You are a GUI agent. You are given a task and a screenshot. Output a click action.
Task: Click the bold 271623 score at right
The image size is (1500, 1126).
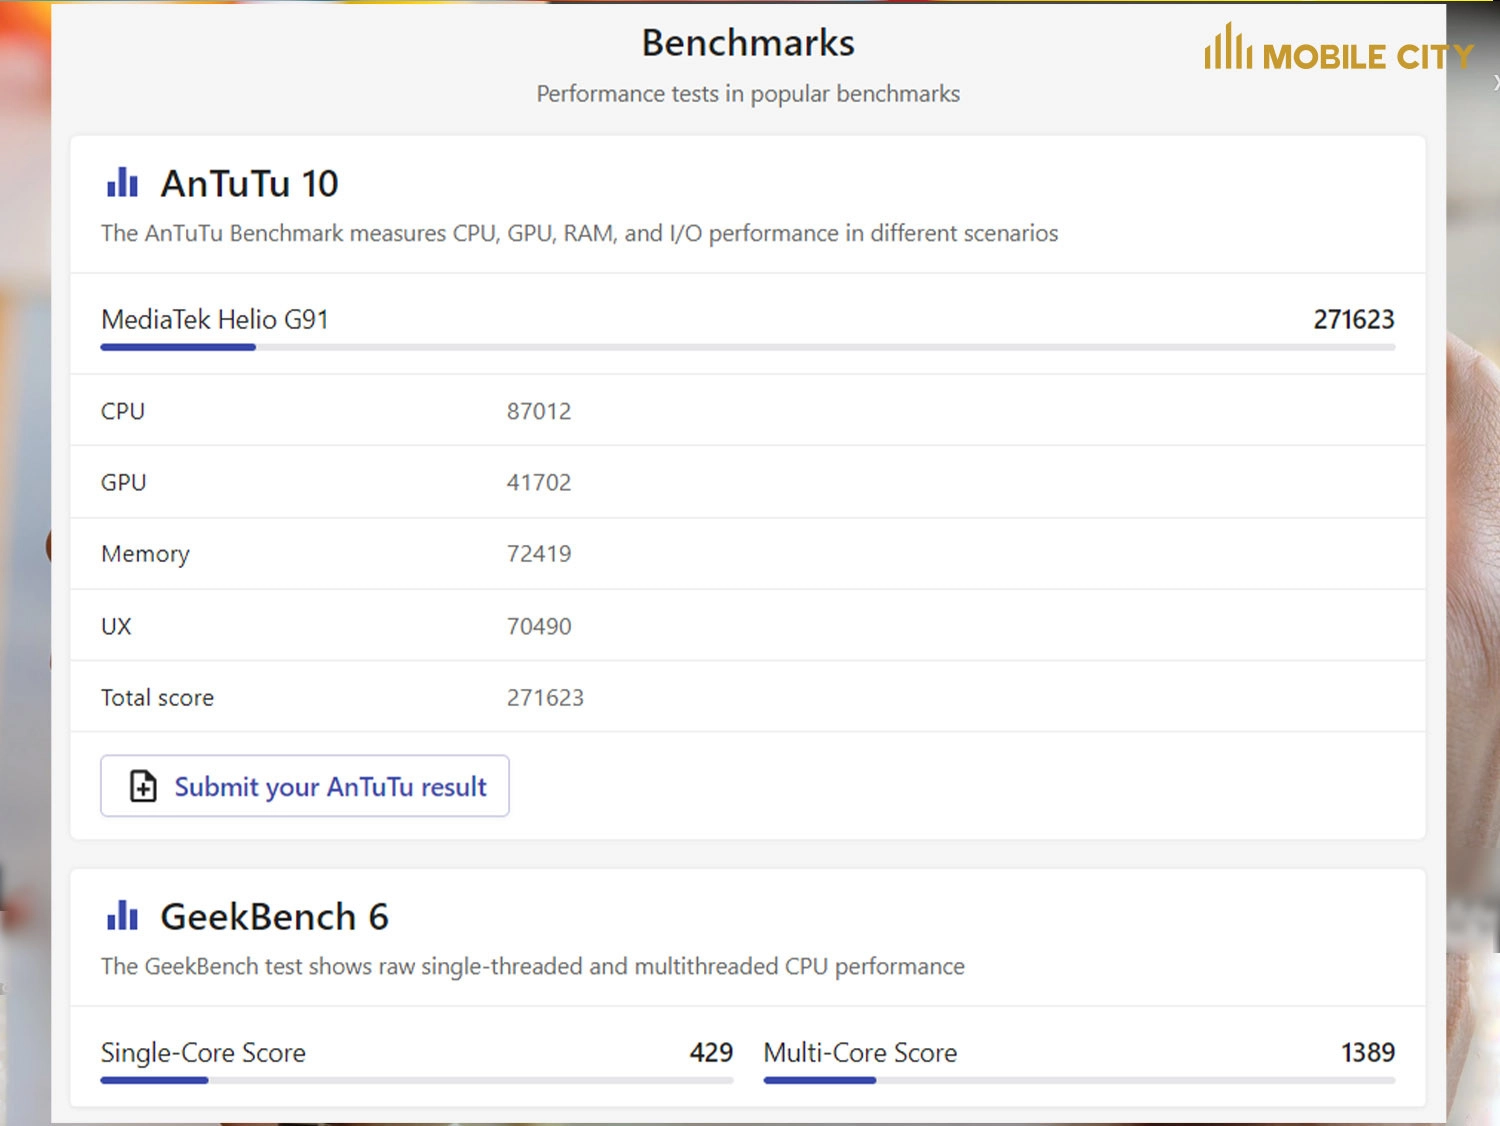click(x=1353, y=319)
